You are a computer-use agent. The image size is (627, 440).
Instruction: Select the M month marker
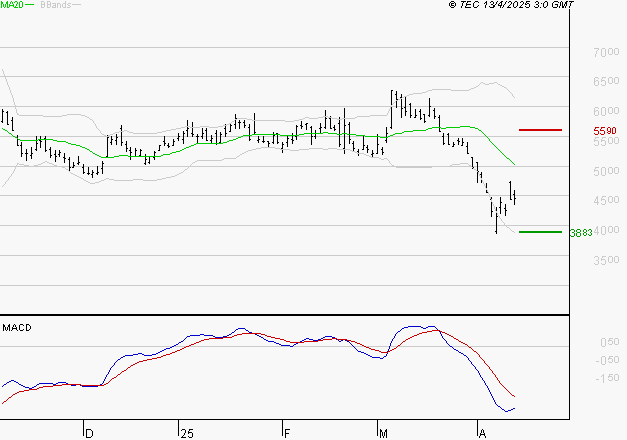pyautogui.click(x=384, y=433)
